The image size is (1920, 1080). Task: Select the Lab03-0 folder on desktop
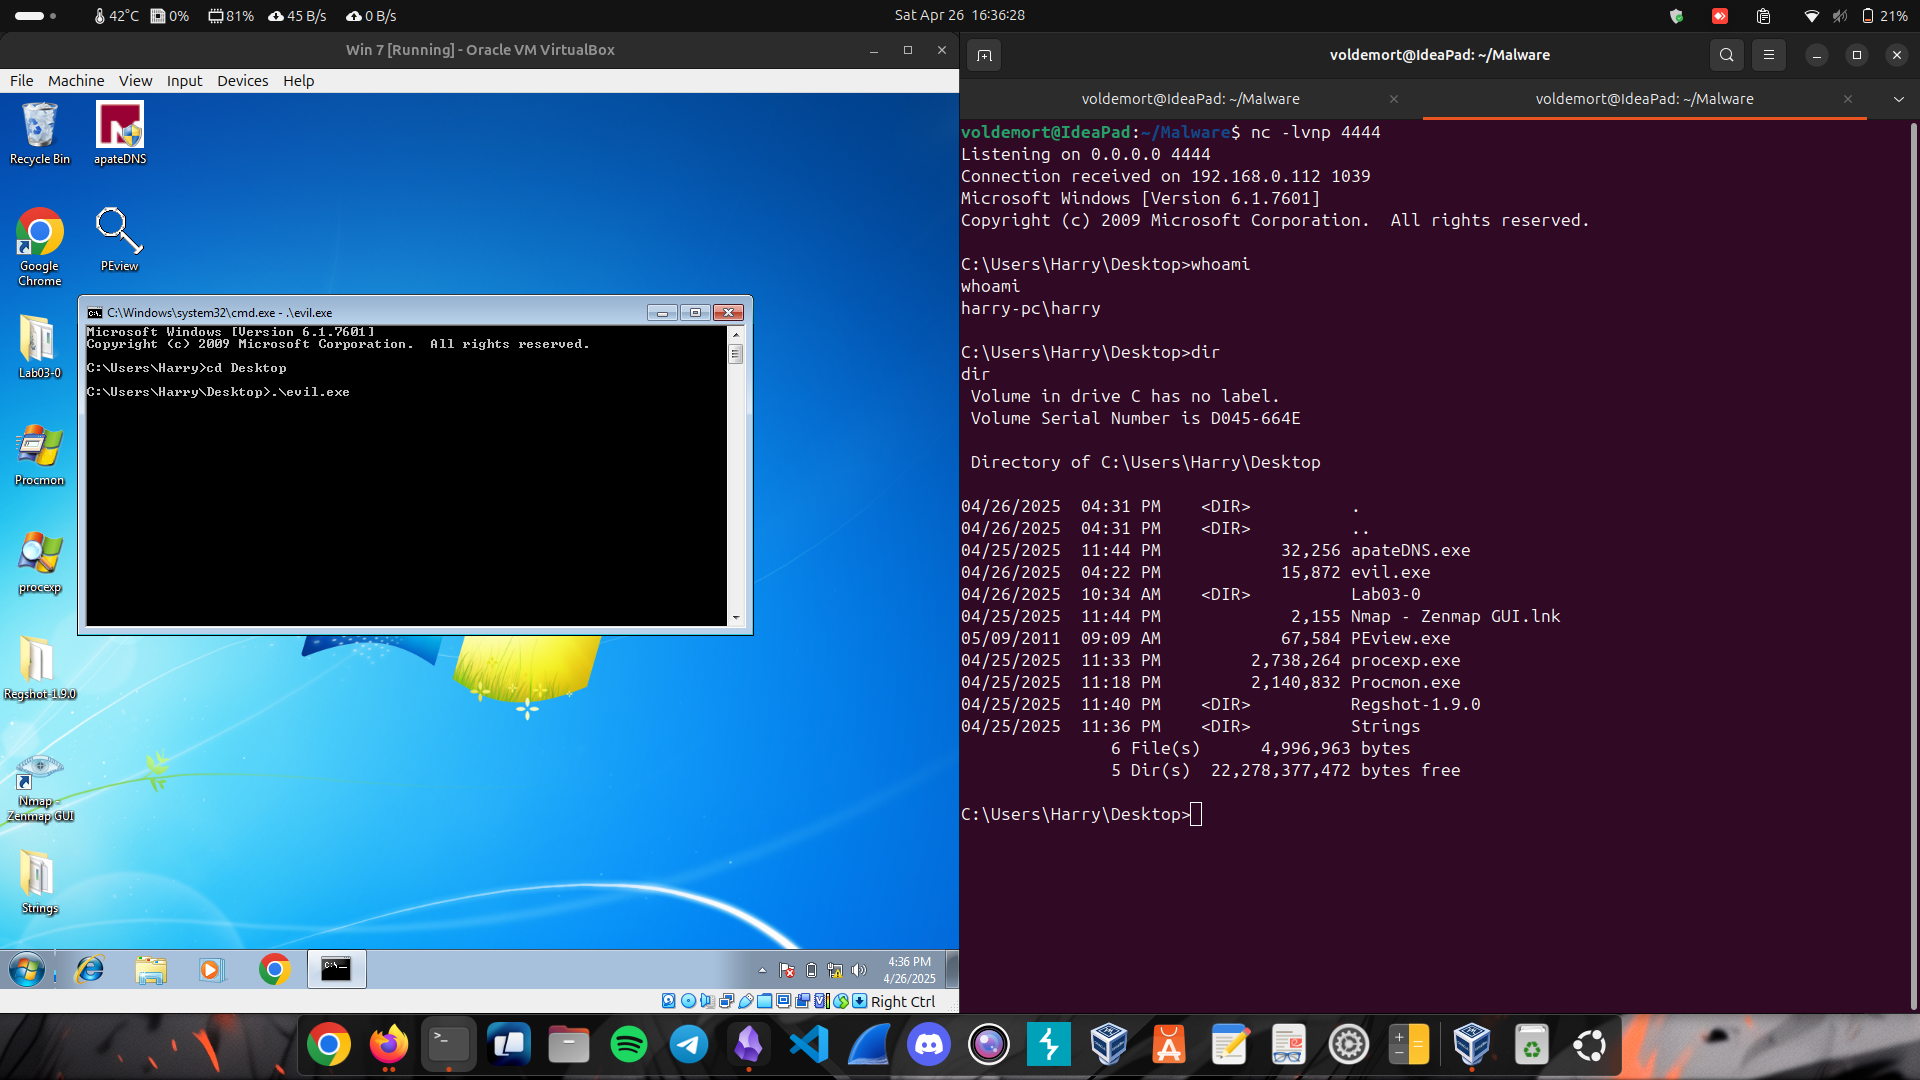coord(40,347)
